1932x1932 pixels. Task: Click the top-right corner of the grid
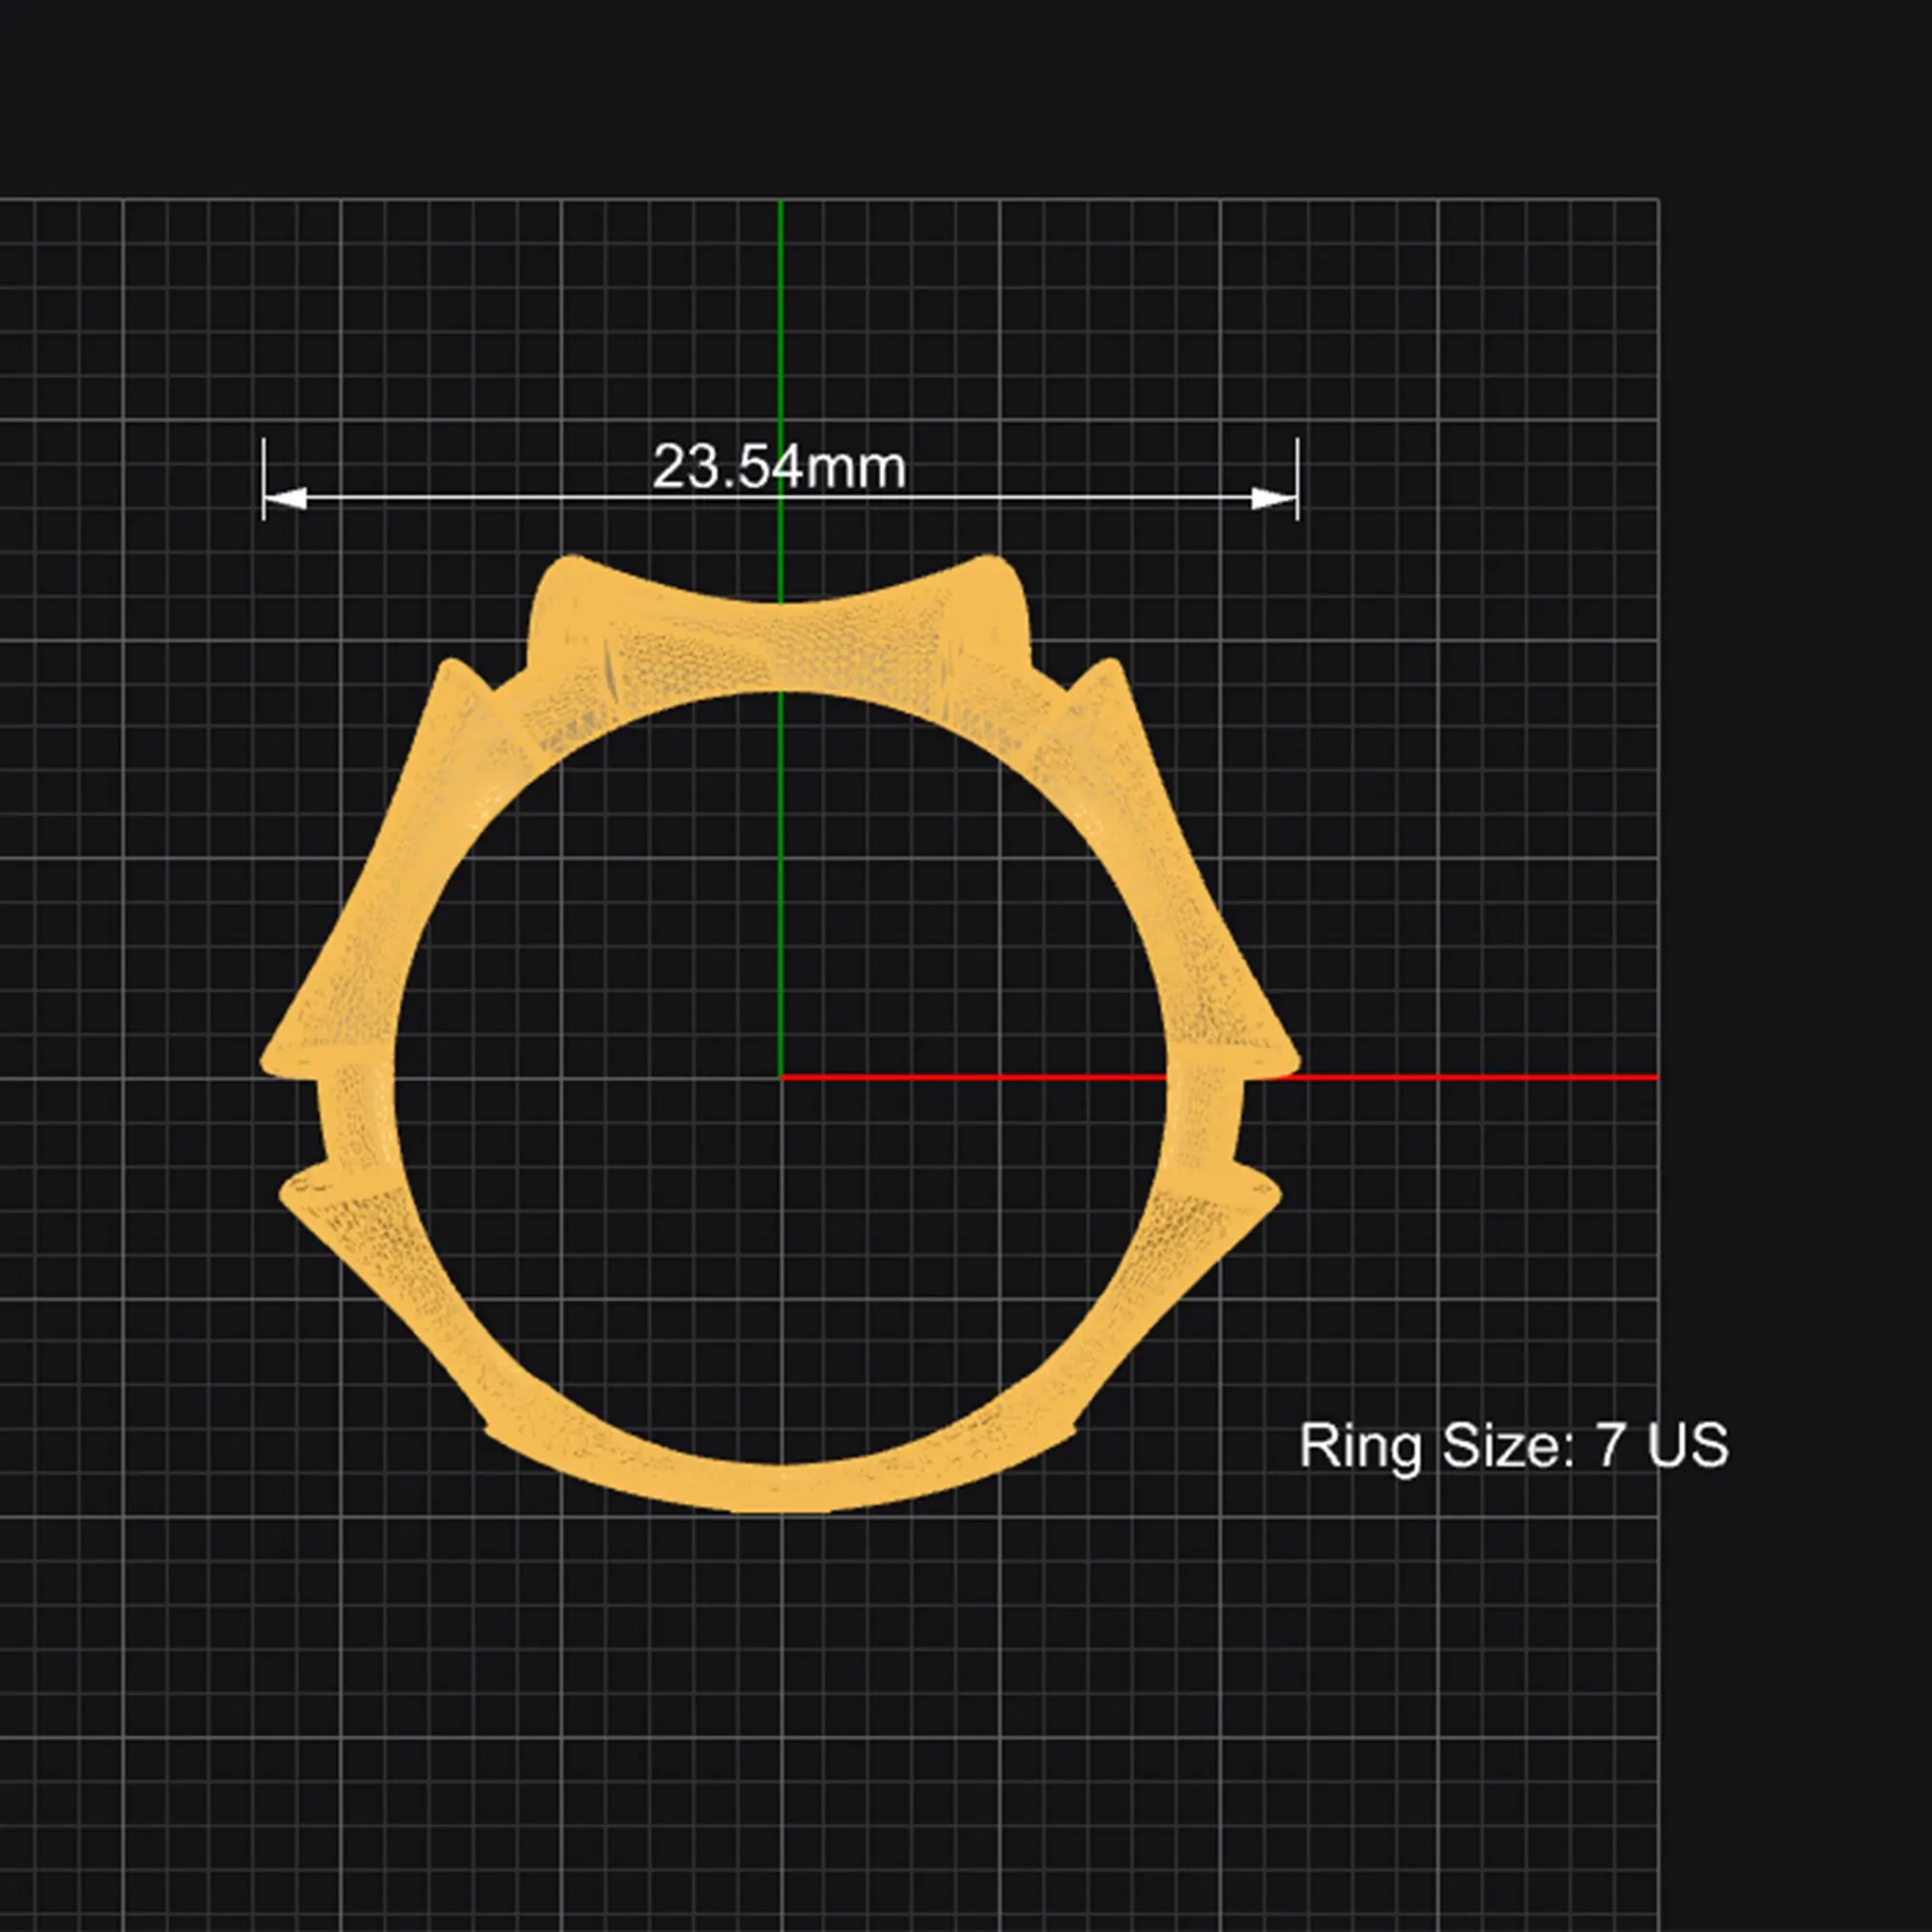pos(1658,200)
